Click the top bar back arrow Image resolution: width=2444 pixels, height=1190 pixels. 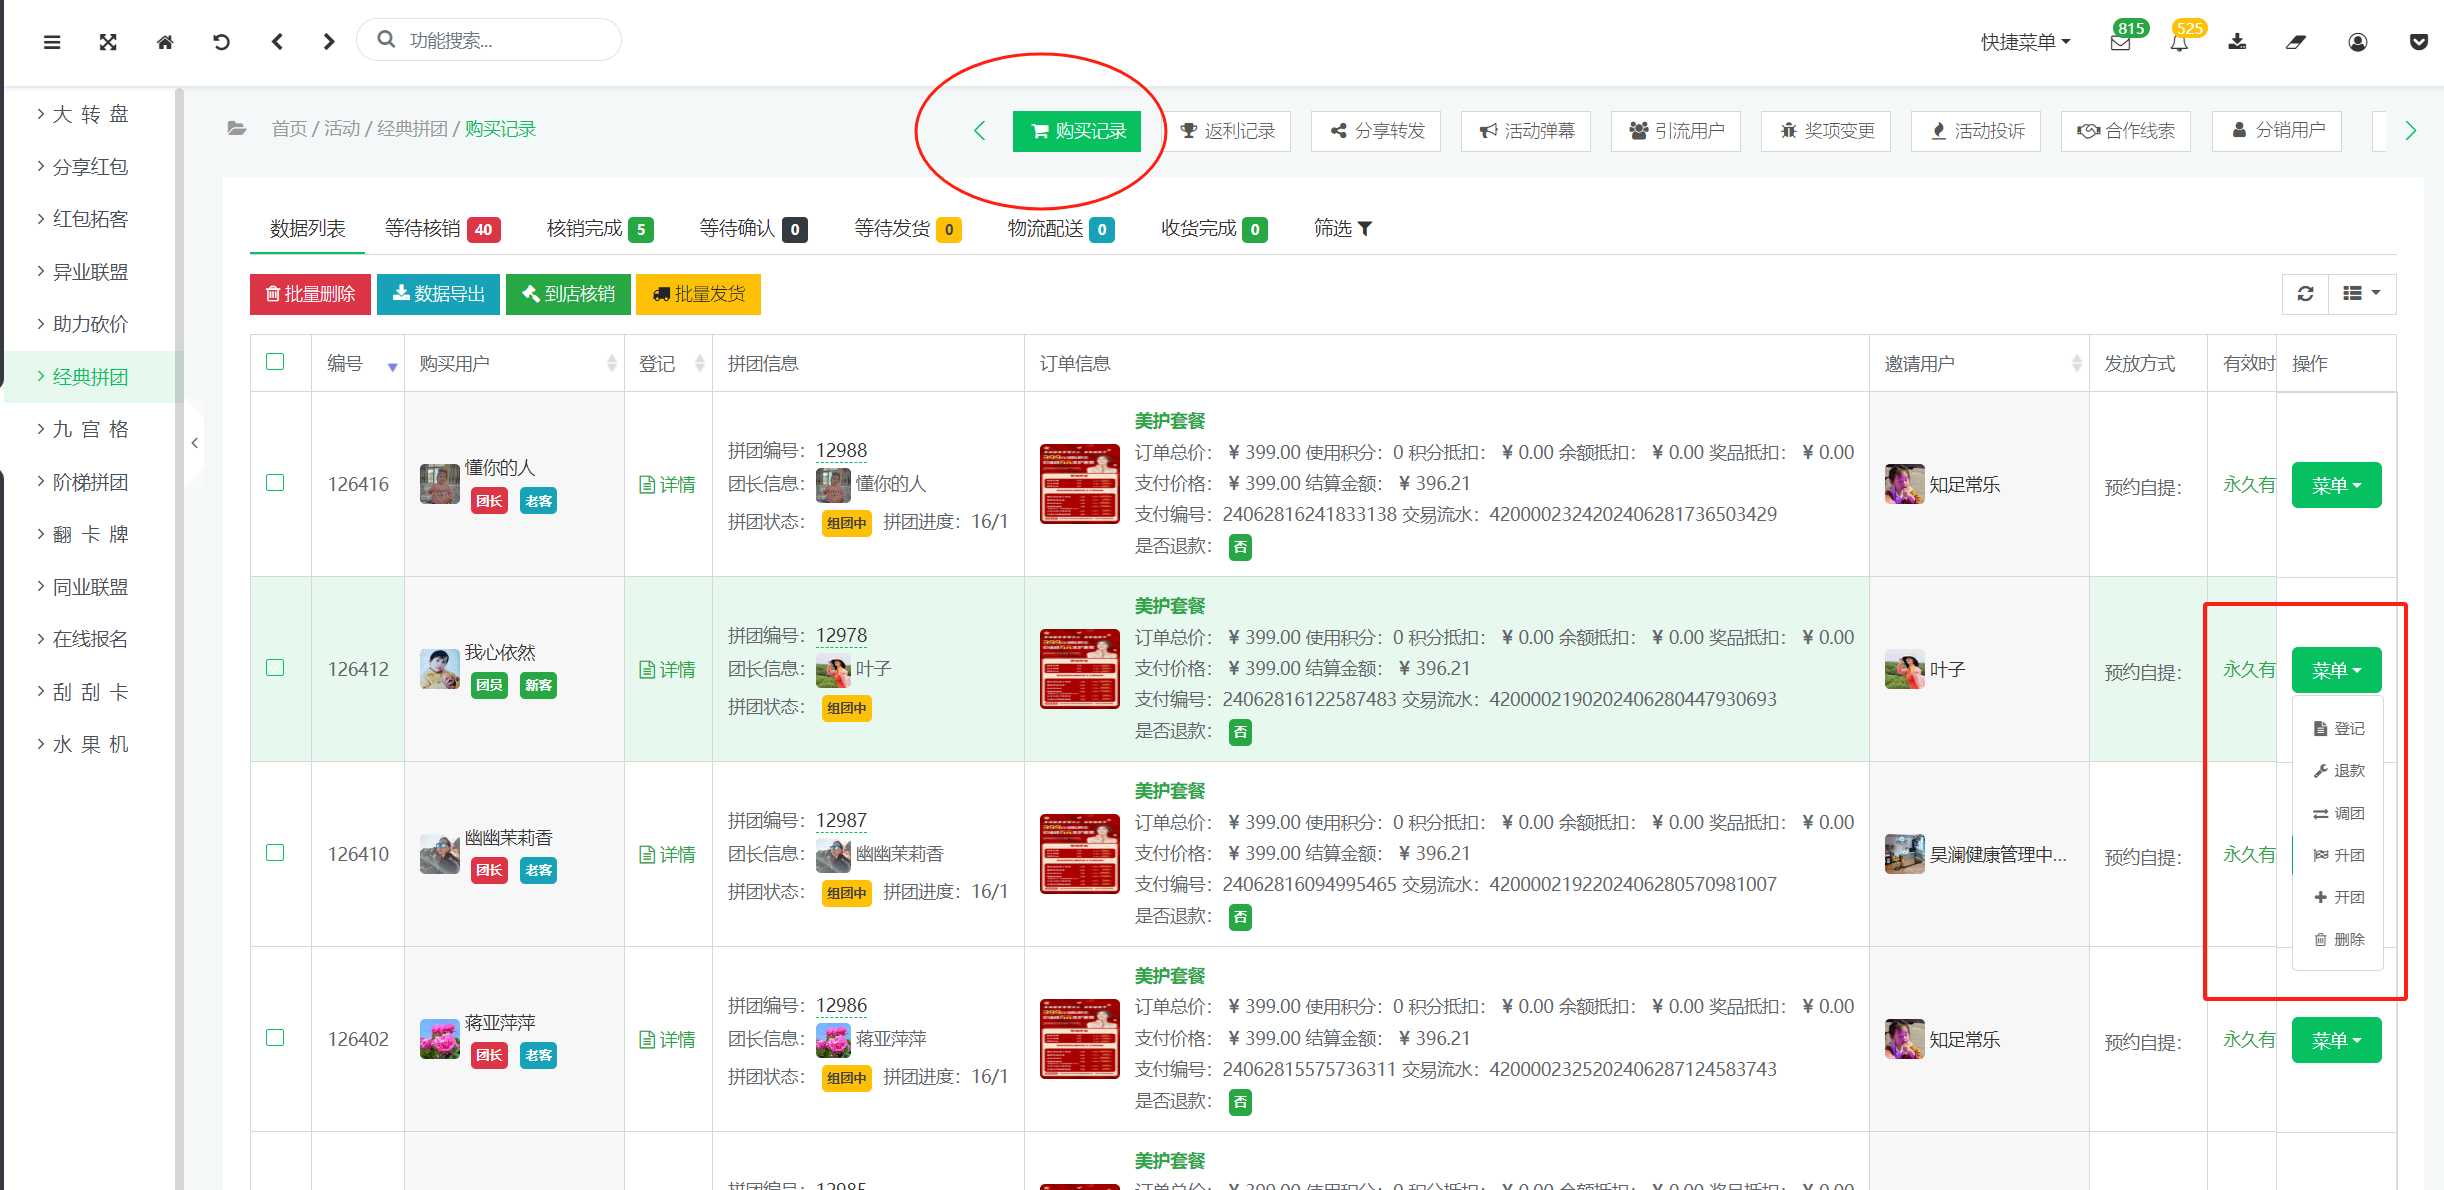tap(277, 42)
